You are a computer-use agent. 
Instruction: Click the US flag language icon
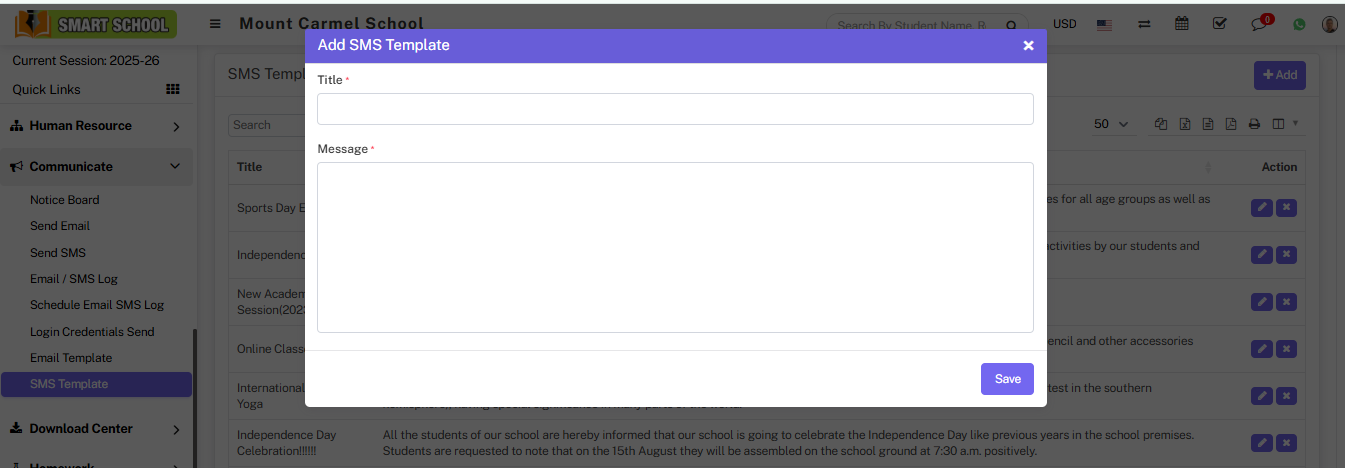point(1104,24)
